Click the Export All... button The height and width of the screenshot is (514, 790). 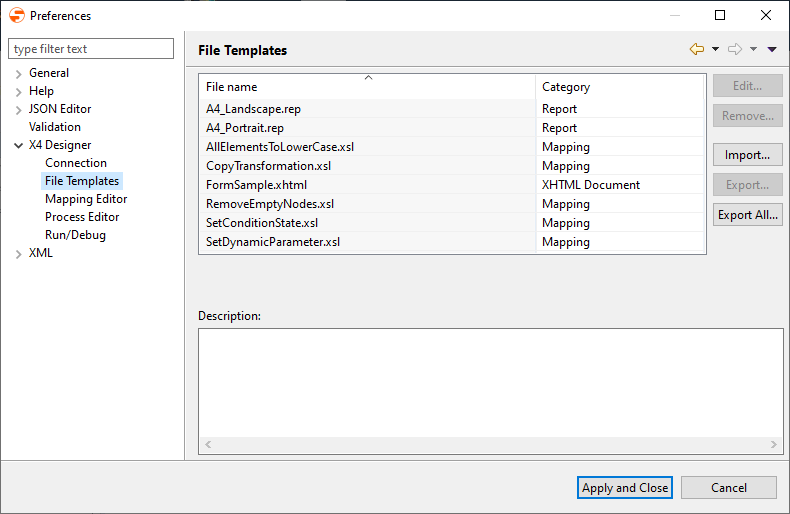[747, 215]
